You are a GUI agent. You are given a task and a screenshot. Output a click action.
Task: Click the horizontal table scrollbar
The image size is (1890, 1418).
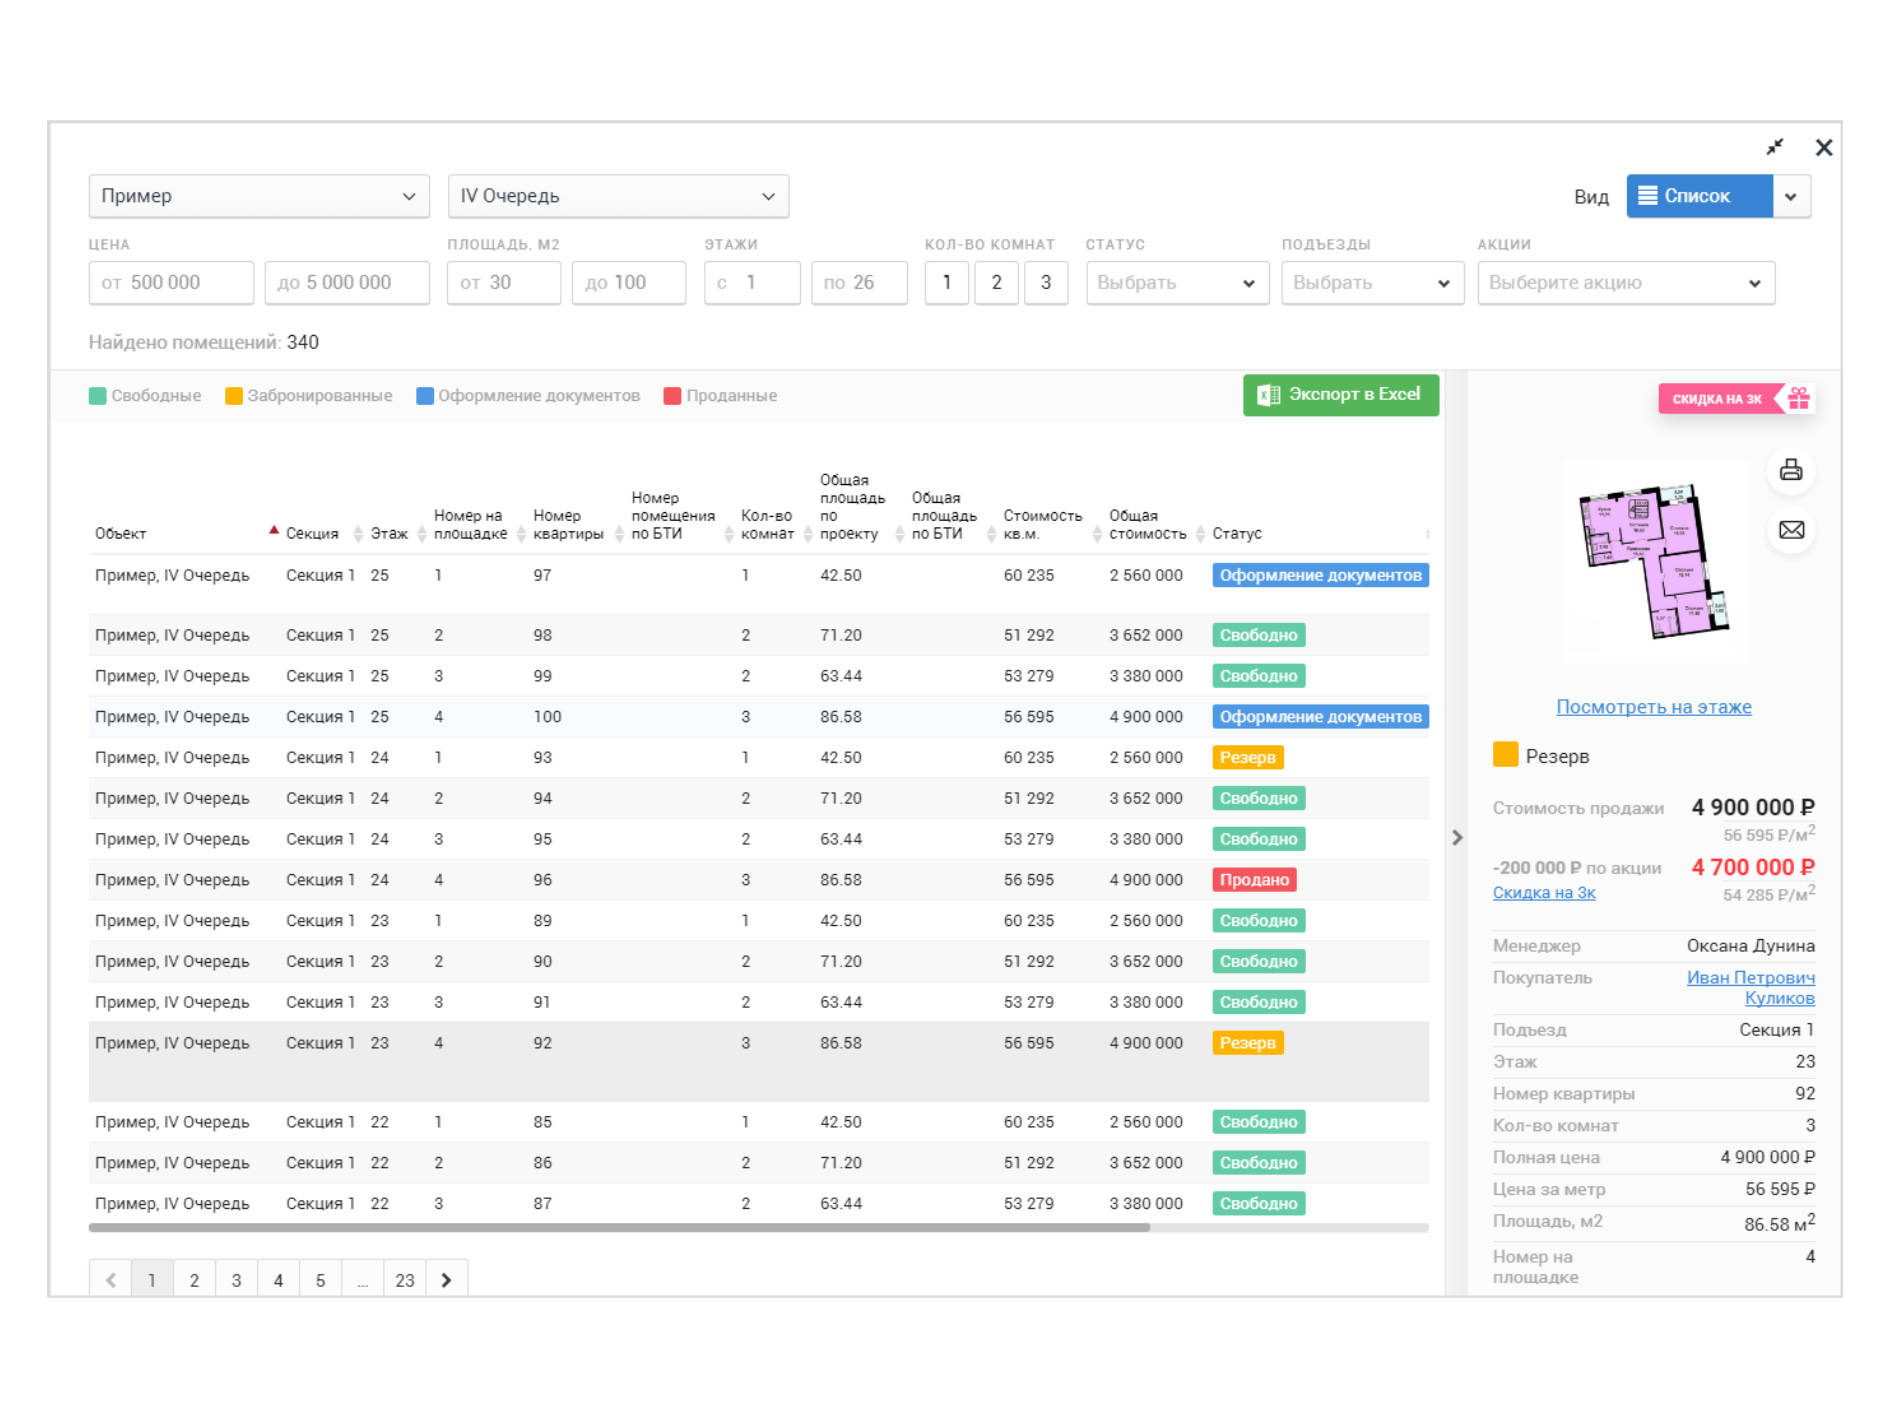[x=619, y=1227]
